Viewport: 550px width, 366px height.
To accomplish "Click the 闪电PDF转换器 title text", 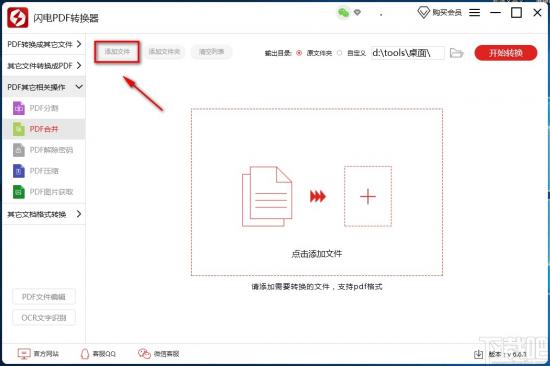I will pos(66,18).
